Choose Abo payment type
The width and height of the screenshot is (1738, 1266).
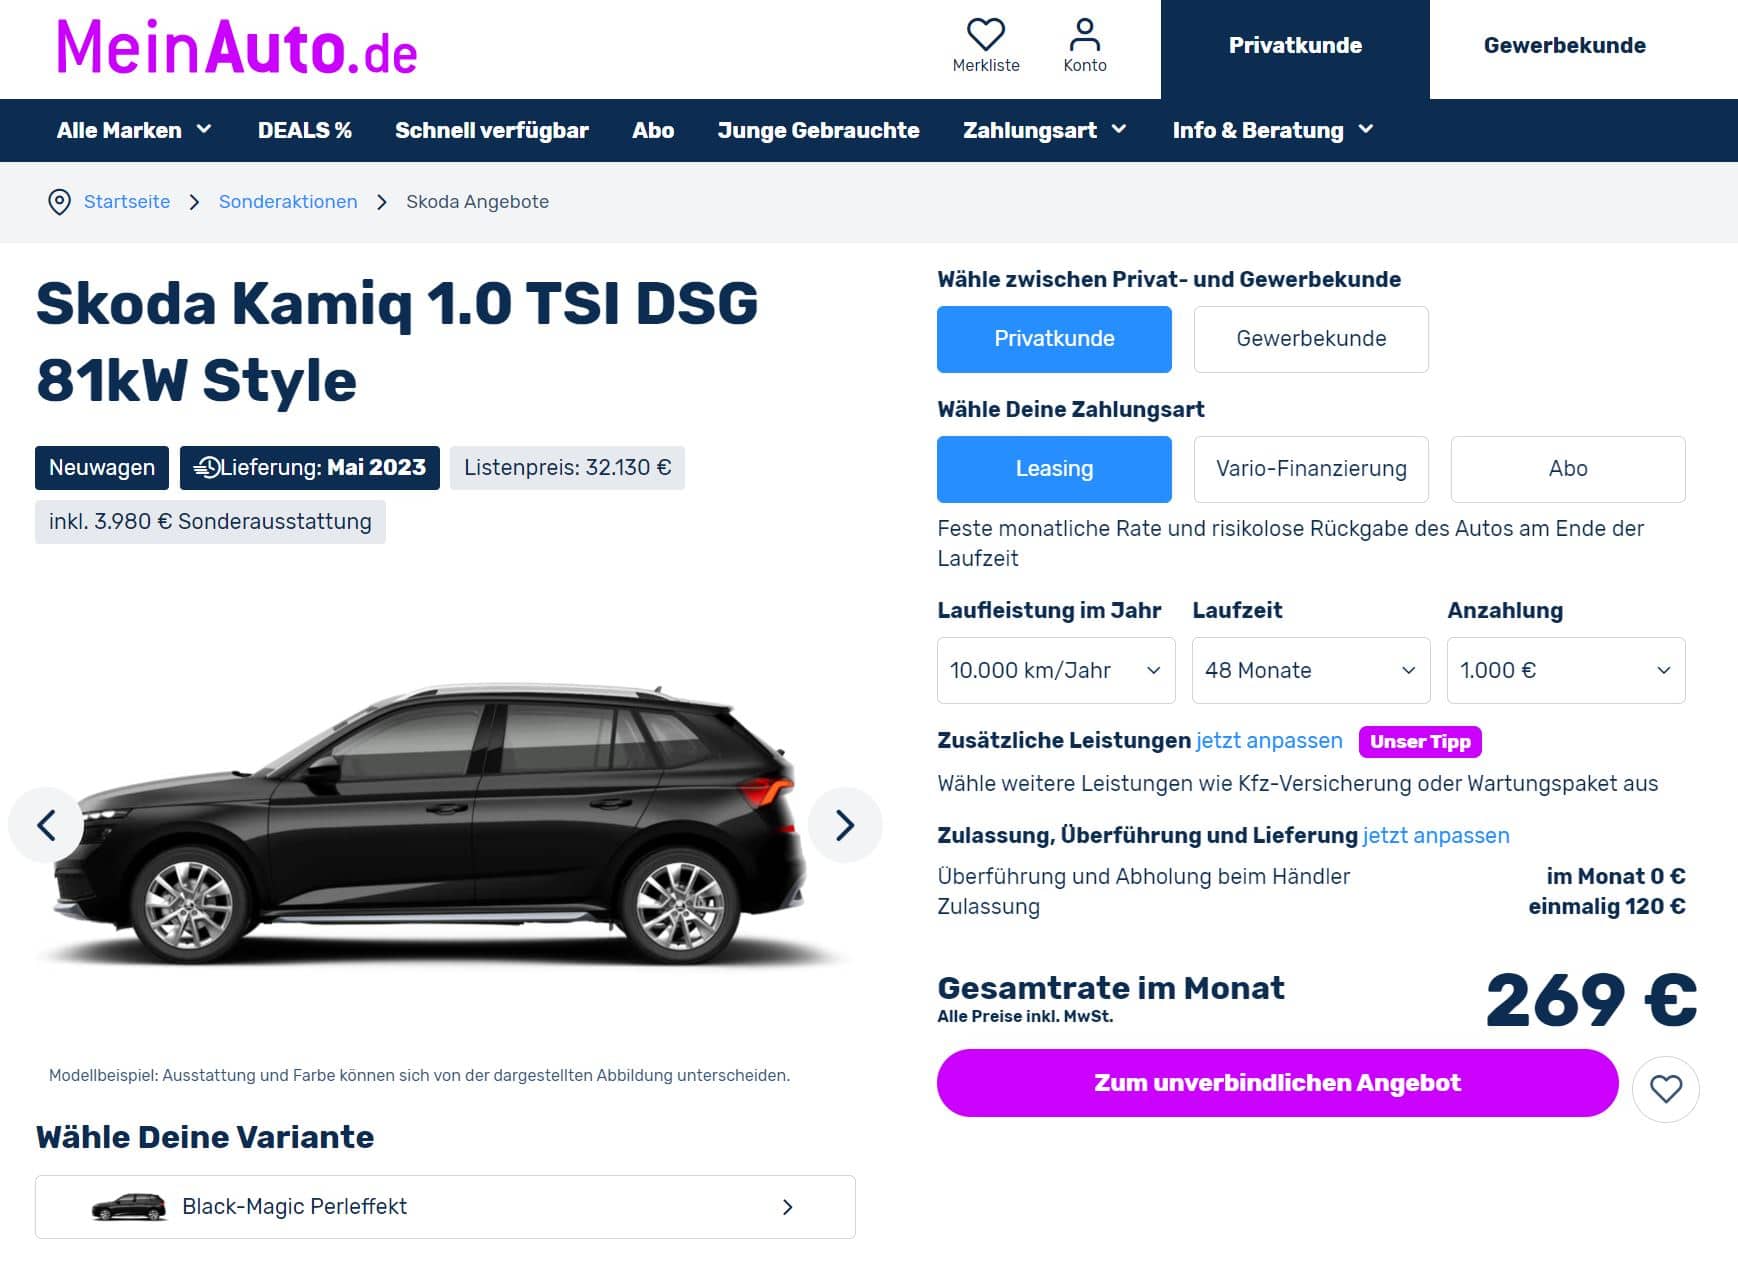click(x=1568, y=469)
